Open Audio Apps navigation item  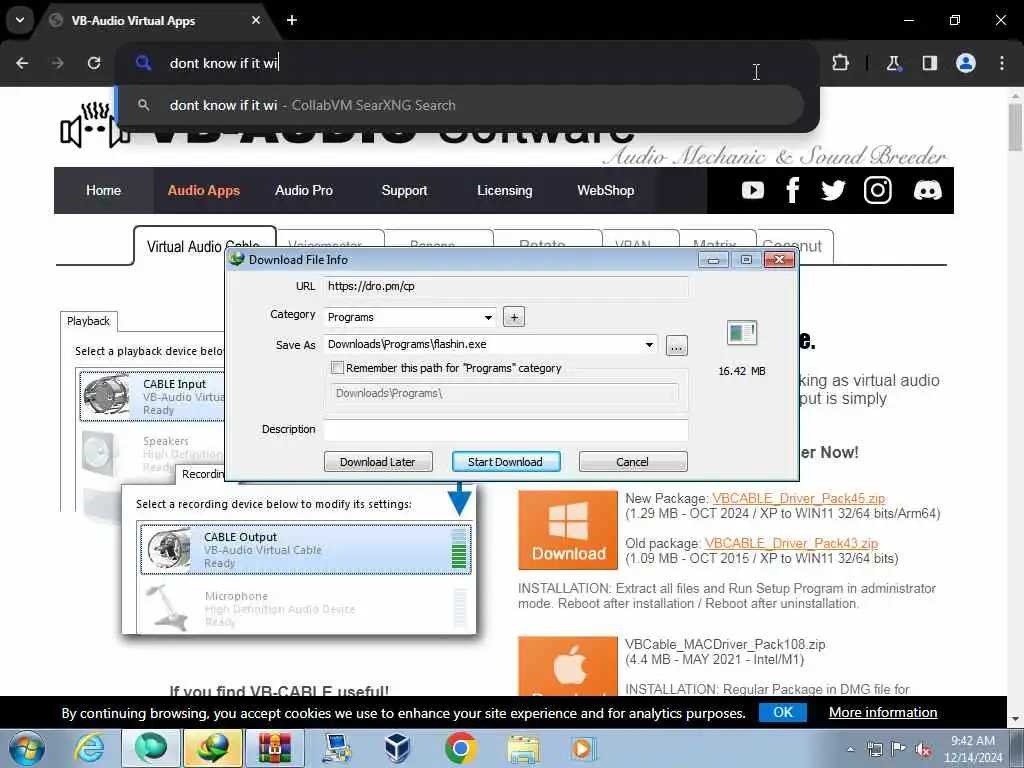click(x=204, y=191)
